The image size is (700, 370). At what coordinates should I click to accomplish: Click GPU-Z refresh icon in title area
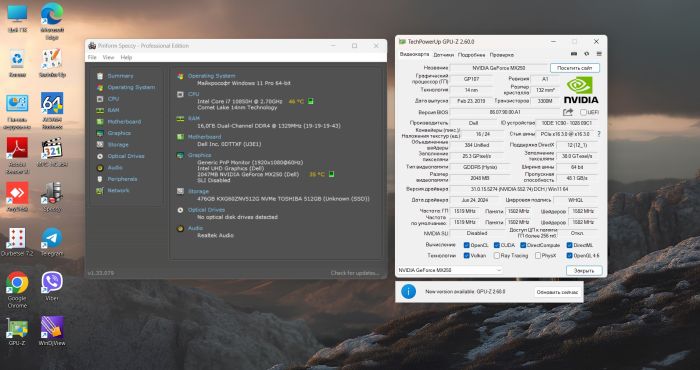click(x=587, y=54)
